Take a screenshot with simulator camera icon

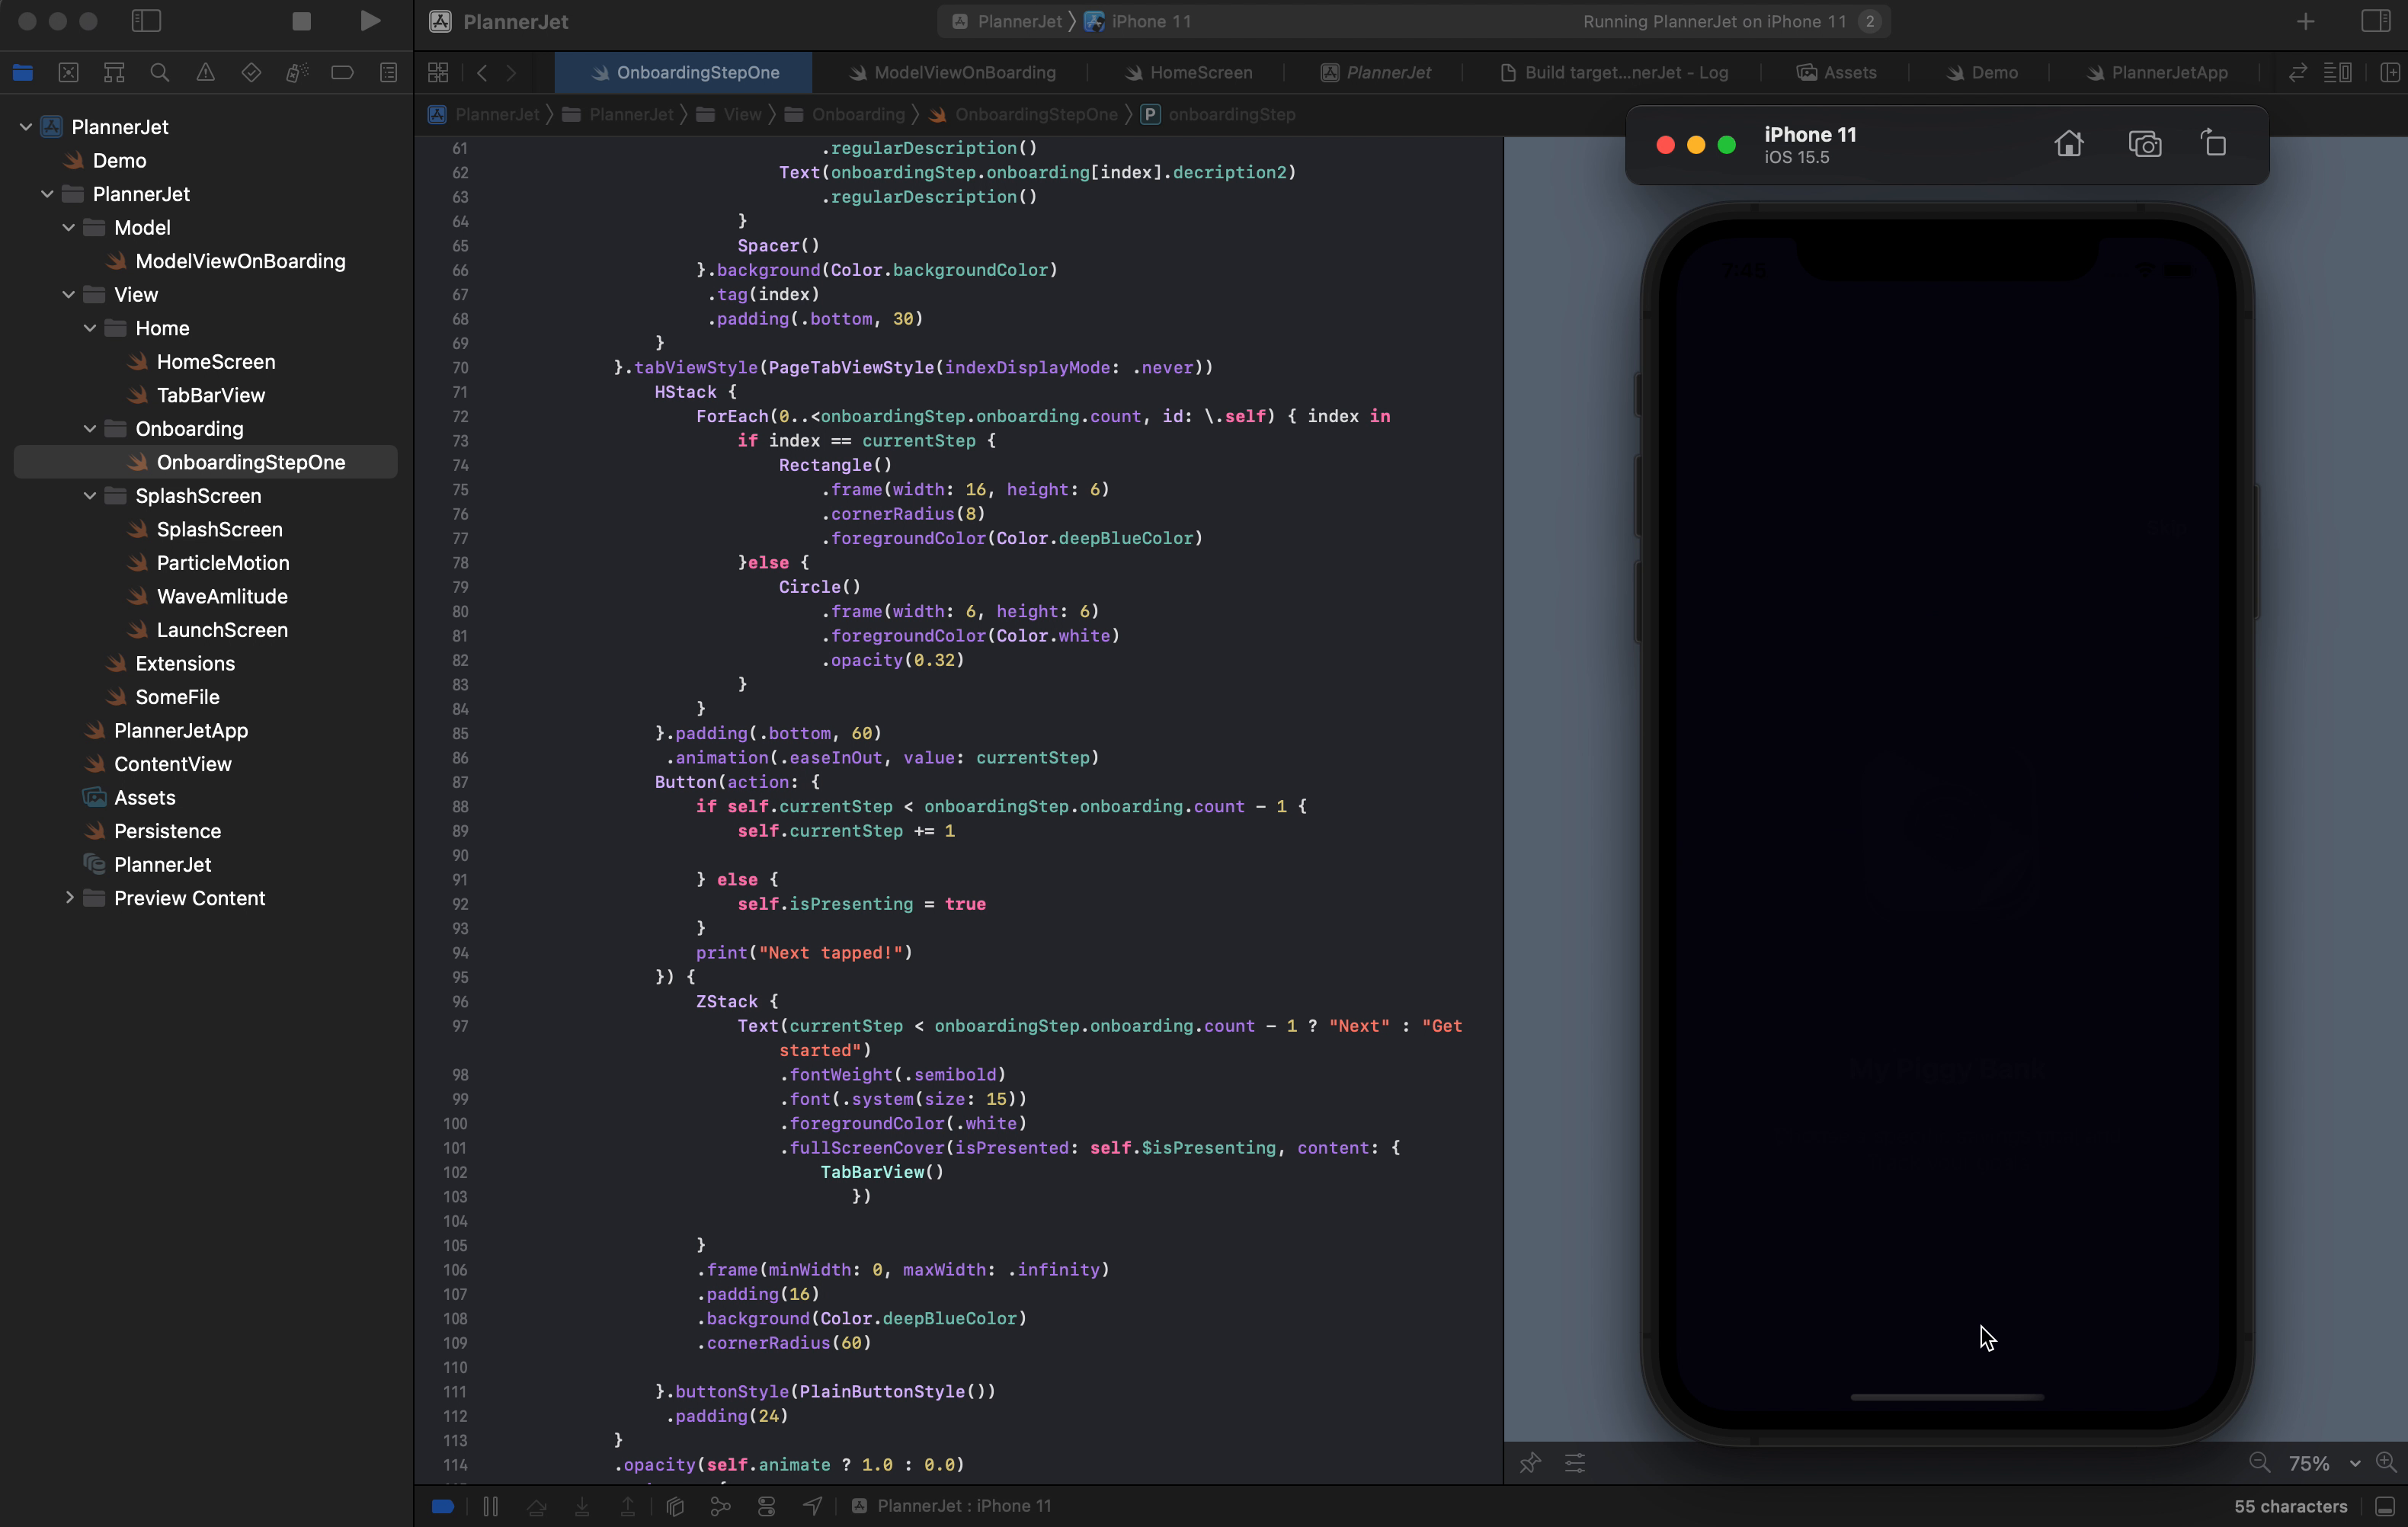[x=2145, y=143]
